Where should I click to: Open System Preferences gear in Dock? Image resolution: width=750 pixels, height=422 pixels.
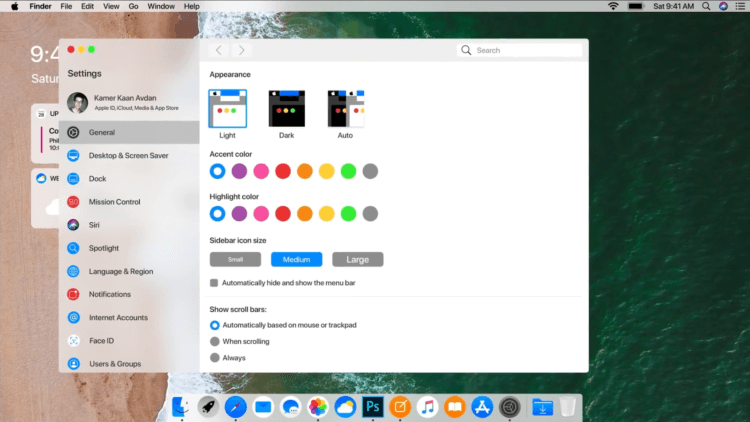(x=509, y=407)
